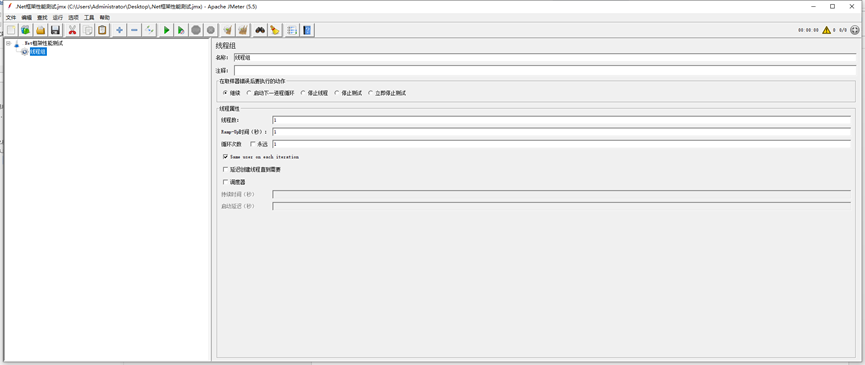
Task: Save the test plan with floppy icon
Action: coord(55,30)
